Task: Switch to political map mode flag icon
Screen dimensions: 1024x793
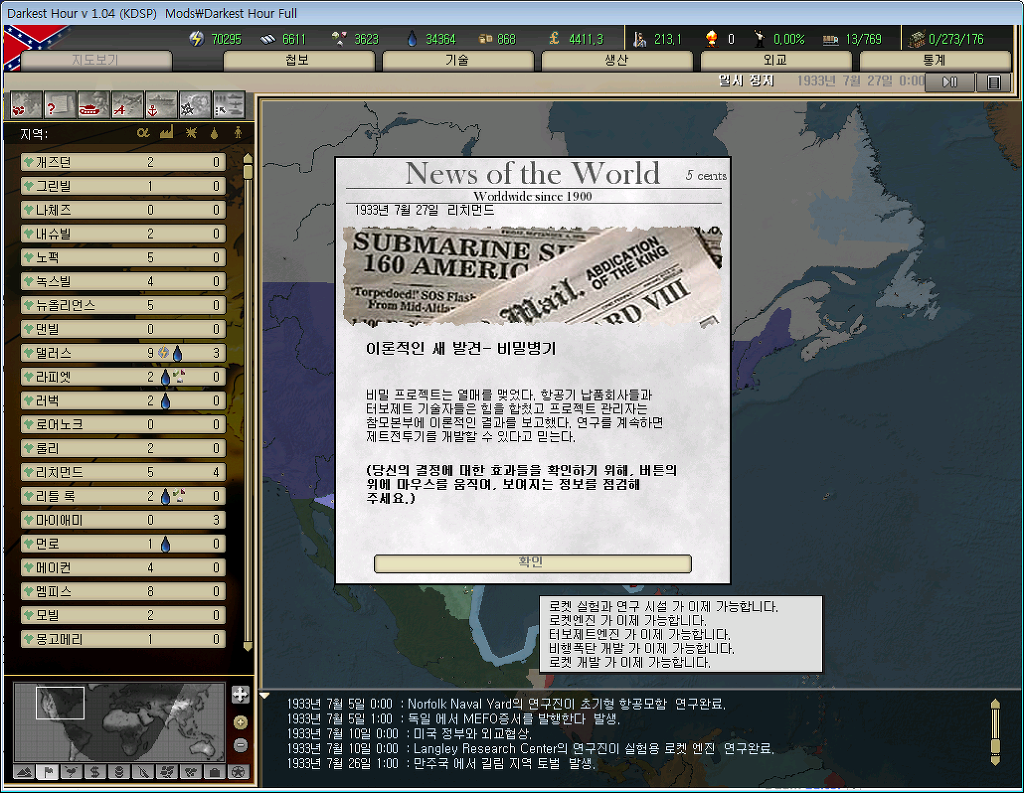Action: (48, 772)
